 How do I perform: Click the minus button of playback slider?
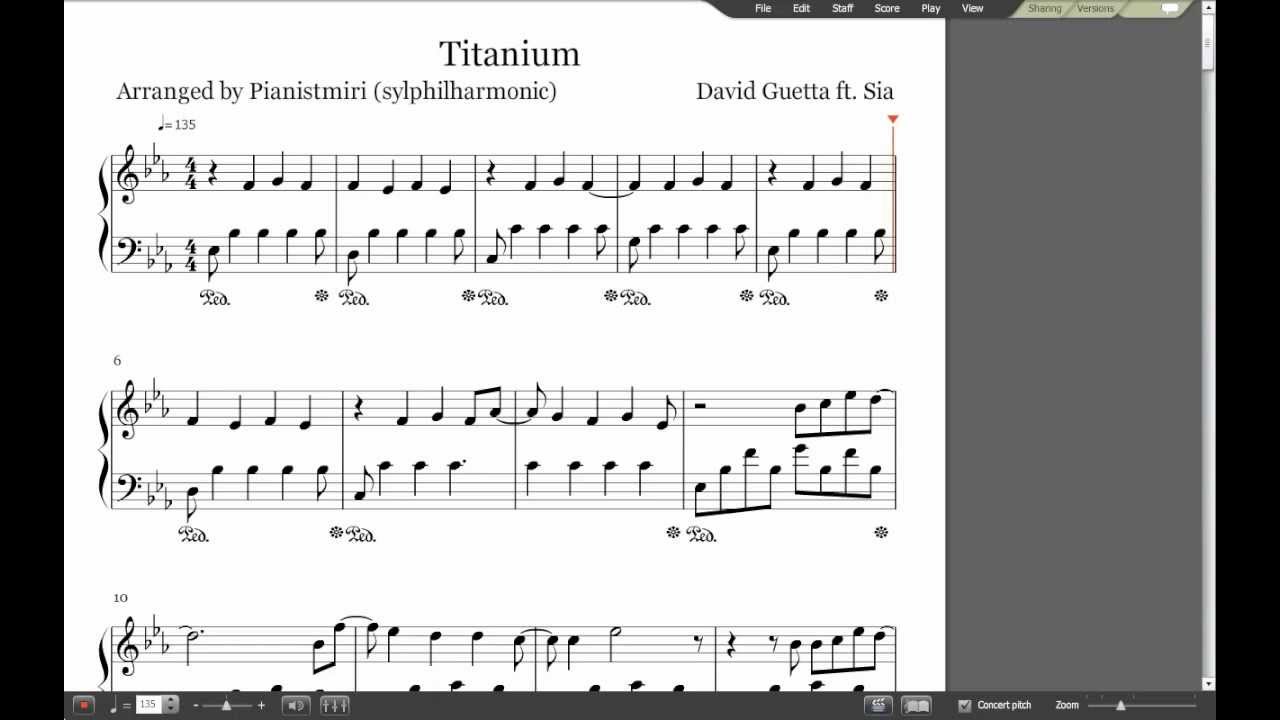click(196, 705)
